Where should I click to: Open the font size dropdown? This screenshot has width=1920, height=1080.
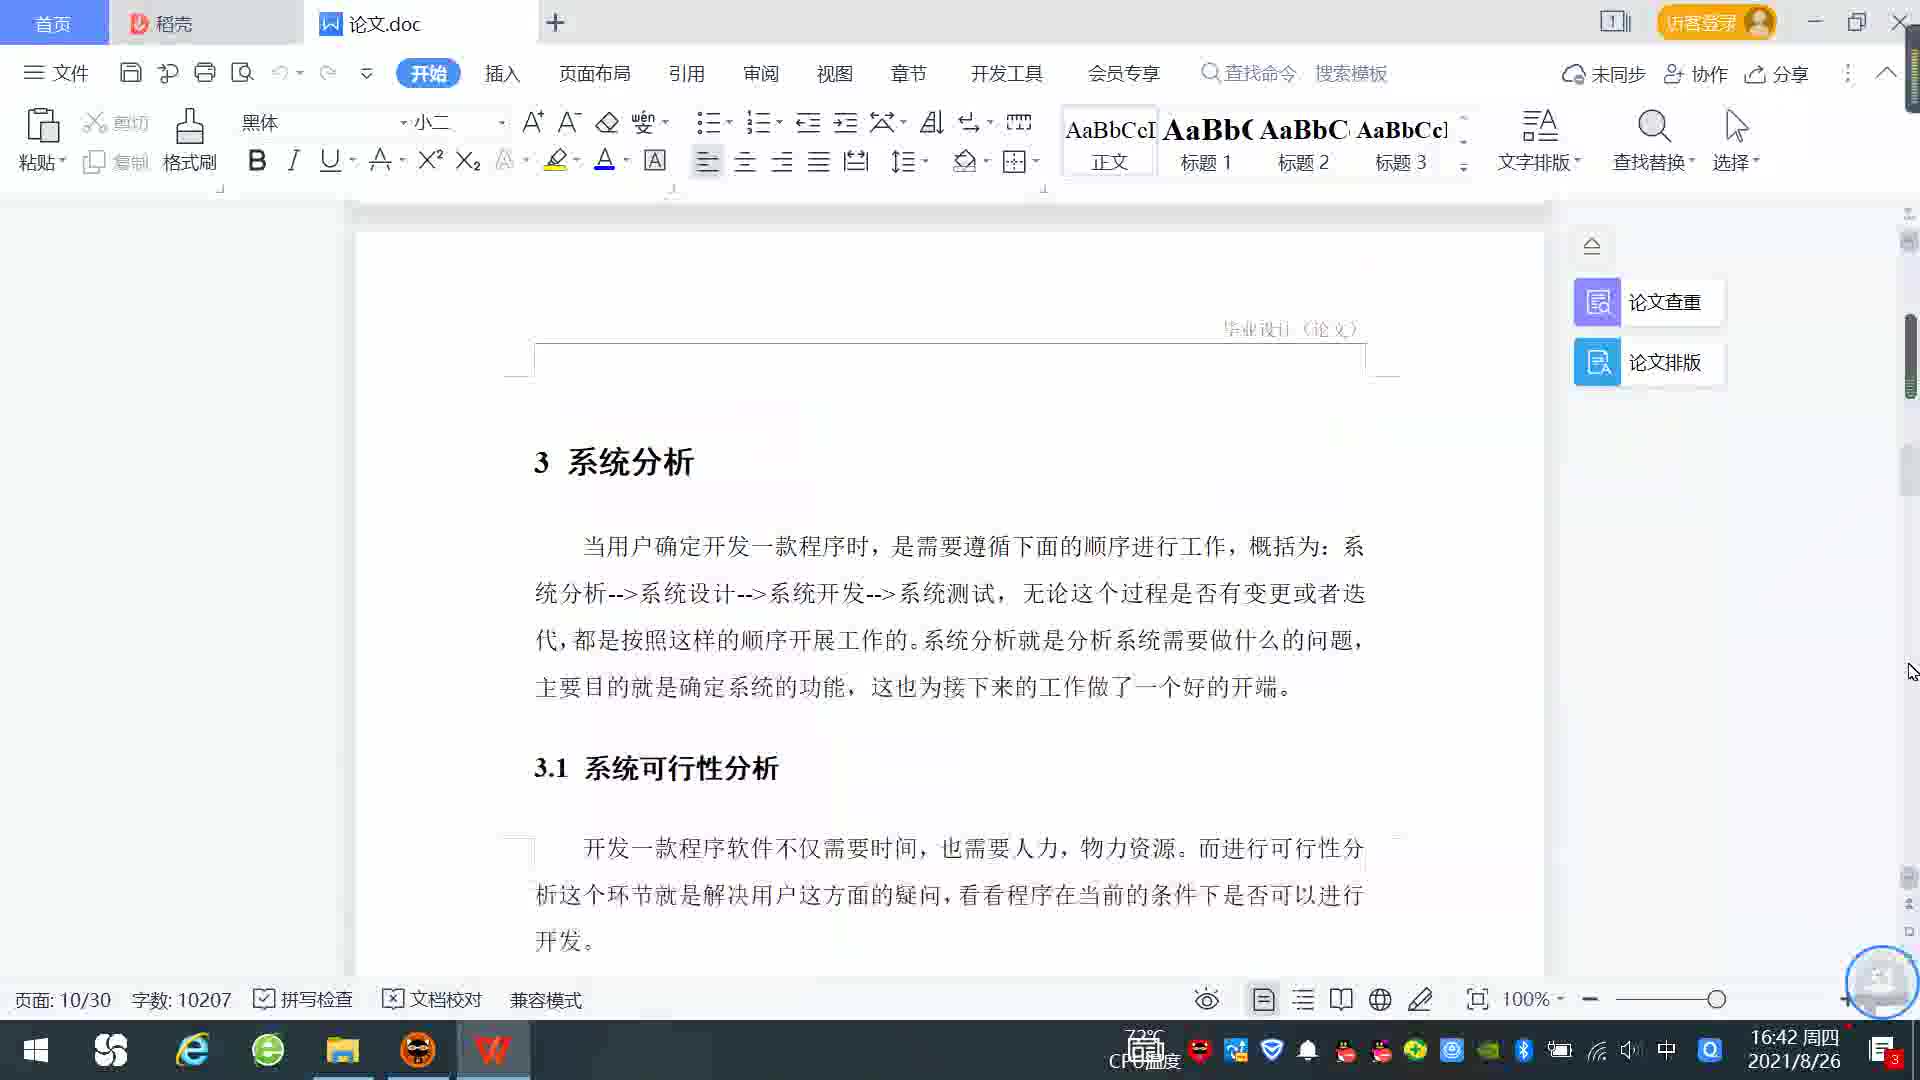(502, 123)
